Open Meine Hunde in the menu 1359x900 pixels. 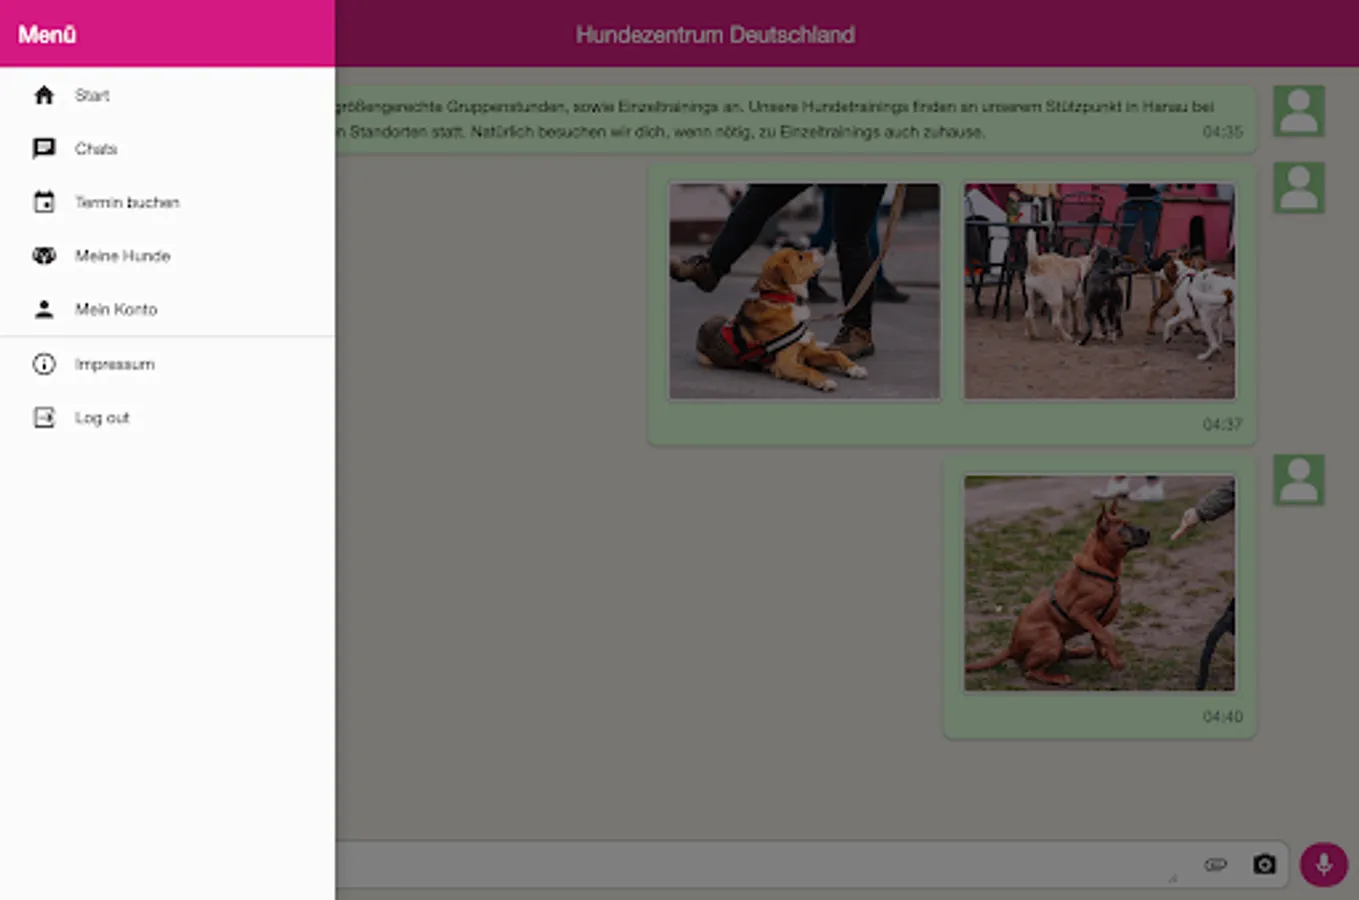167,256
